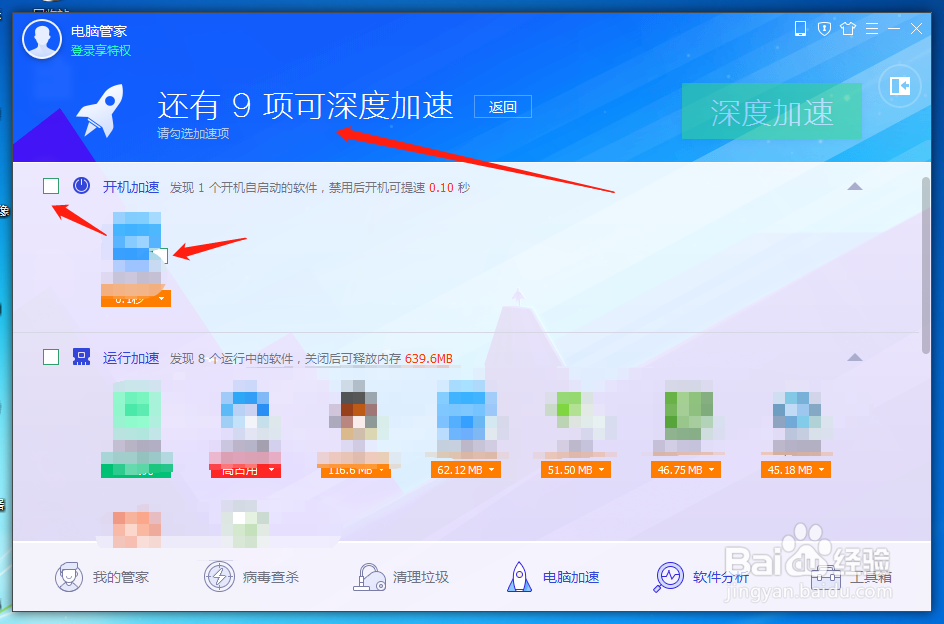The width and height of the screenshot is (944, 624).
Task: Open the main menu hamburger icon
Action: pos(872,29)
